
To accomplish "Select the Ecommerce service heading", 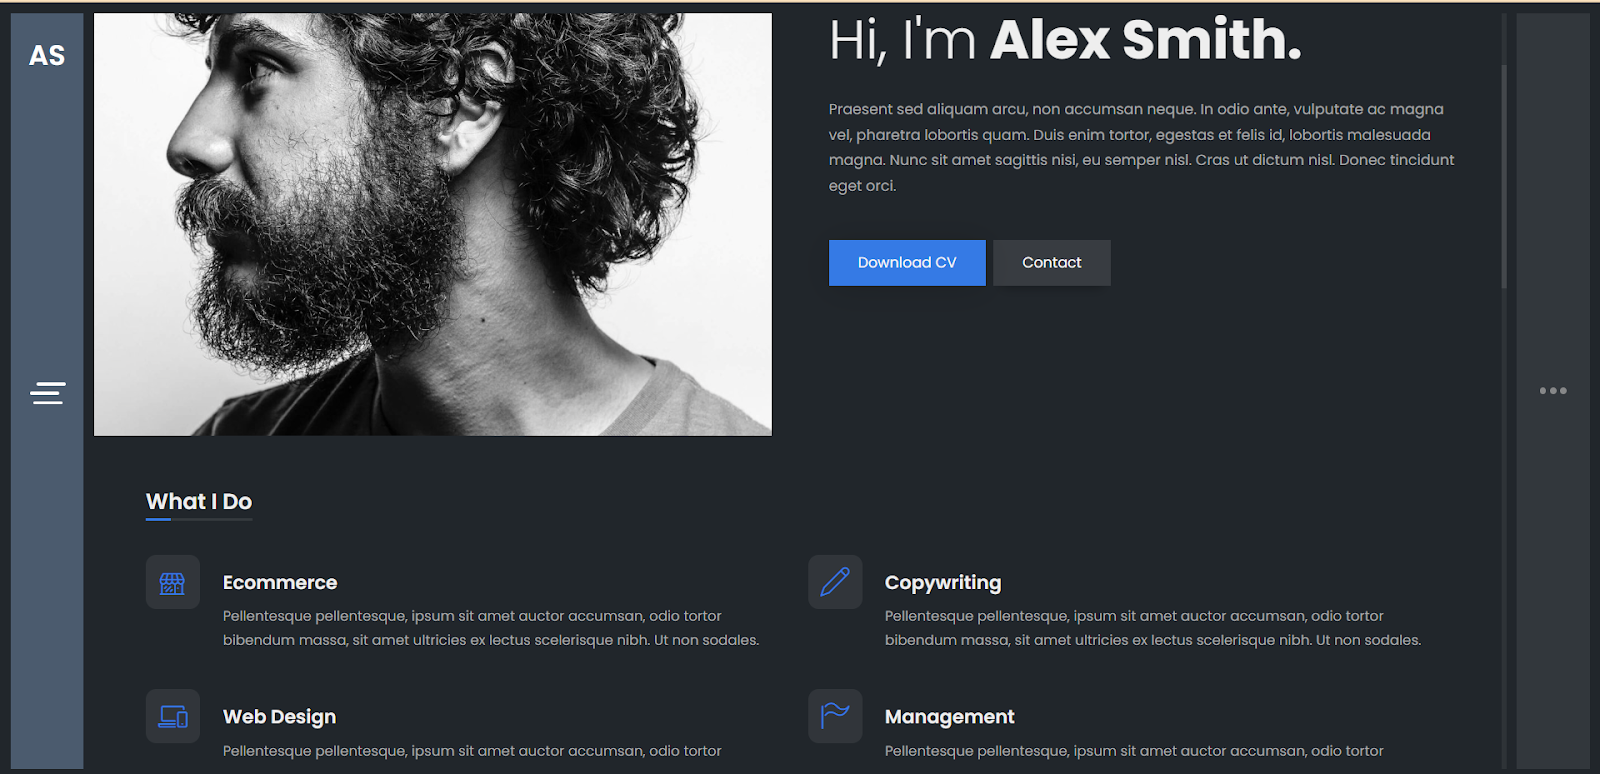I will pyautogui.click(x=280, y=582).
